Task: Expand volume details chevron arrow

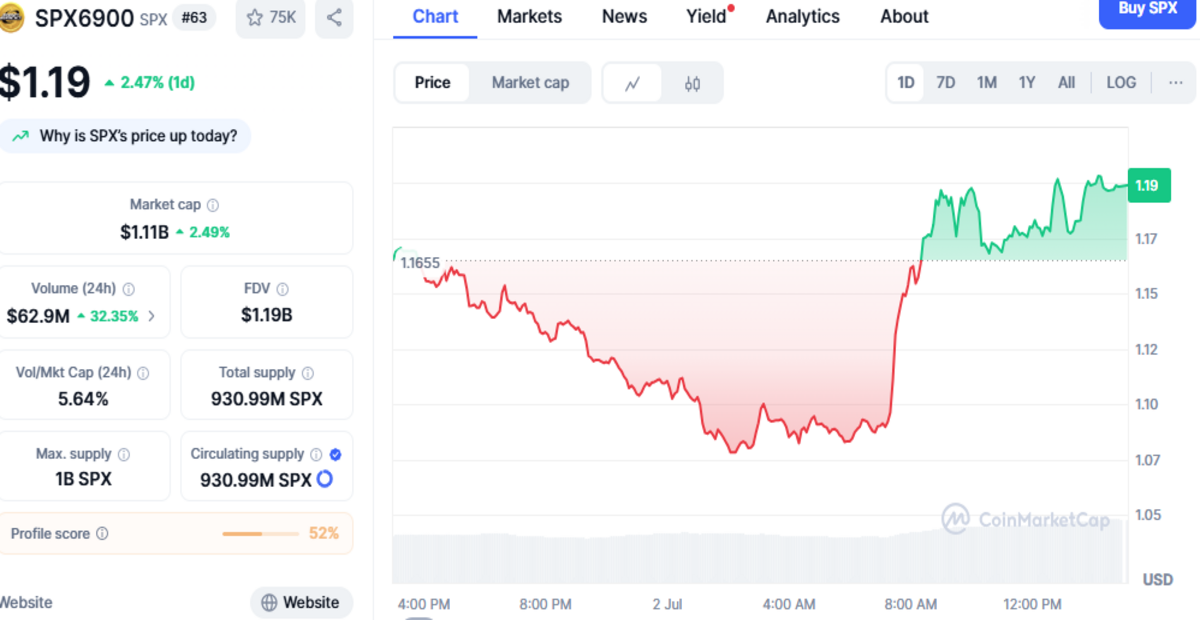Action: point(152,316)
